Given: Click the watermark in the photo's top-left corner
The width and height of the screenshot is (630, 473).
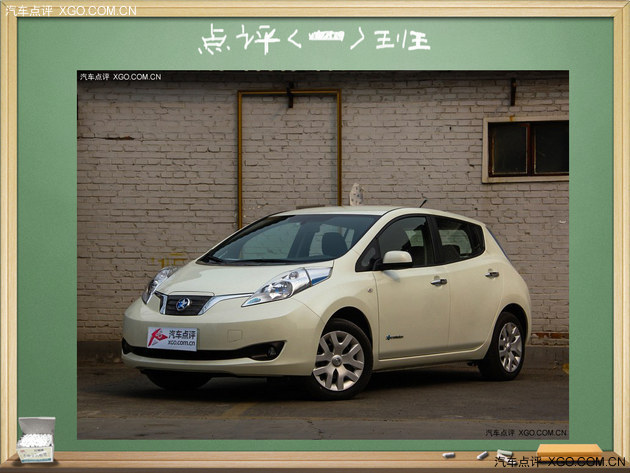Looking at the screenshot, I should click(x=120, y=76).
